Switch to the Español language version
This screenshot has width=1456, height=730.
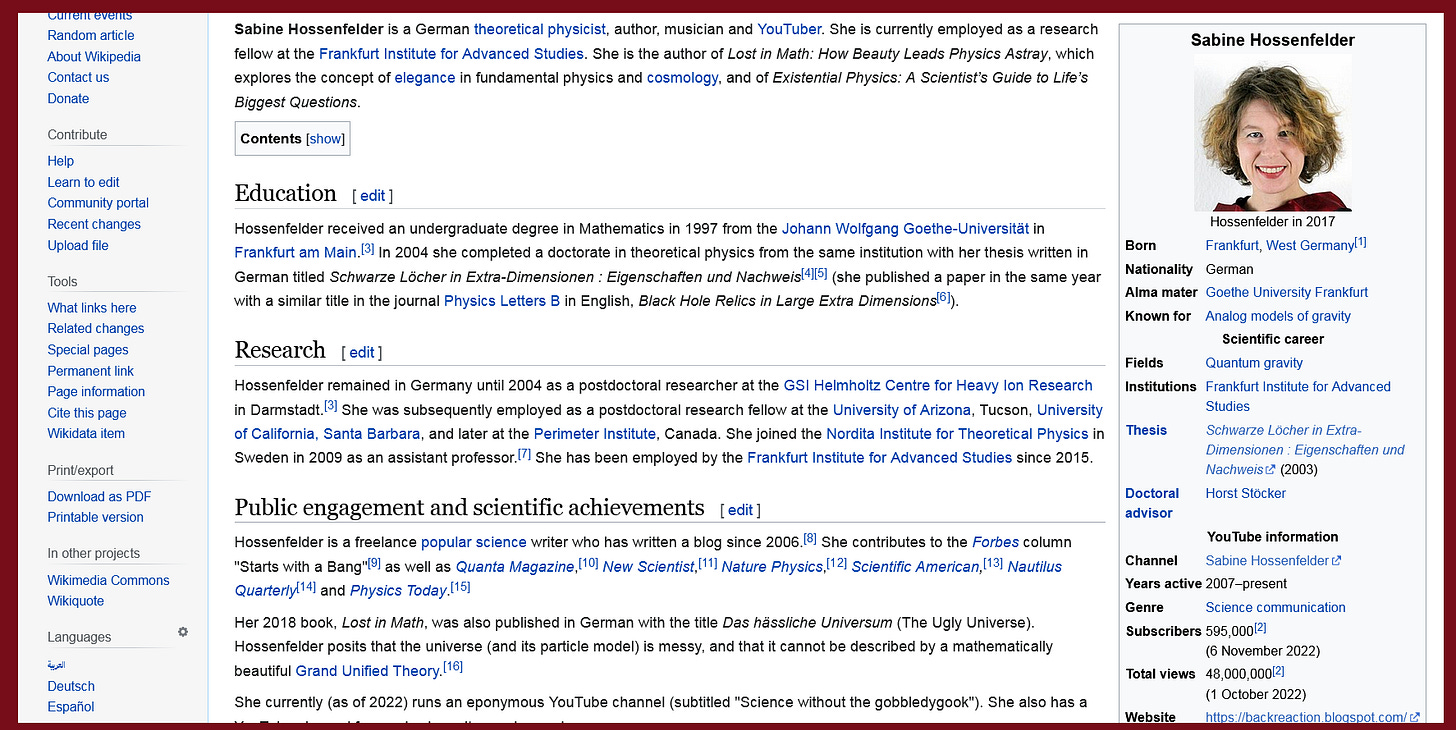71,706
